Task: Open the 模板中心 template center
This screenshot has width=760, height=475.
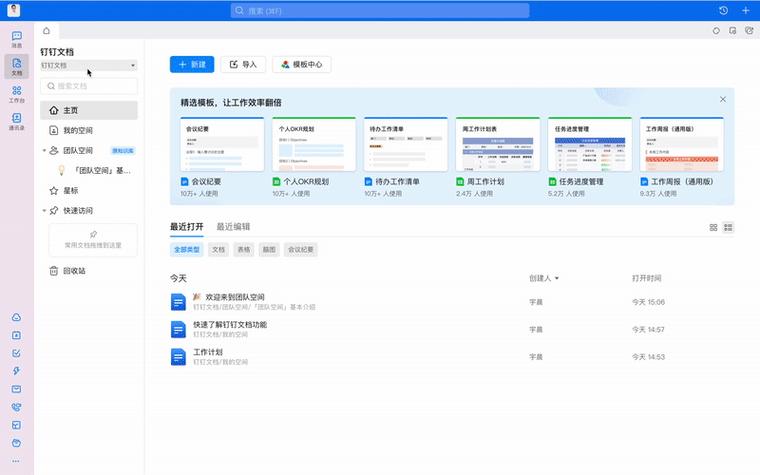Action: pyautogui.click(x=301, y=64)
